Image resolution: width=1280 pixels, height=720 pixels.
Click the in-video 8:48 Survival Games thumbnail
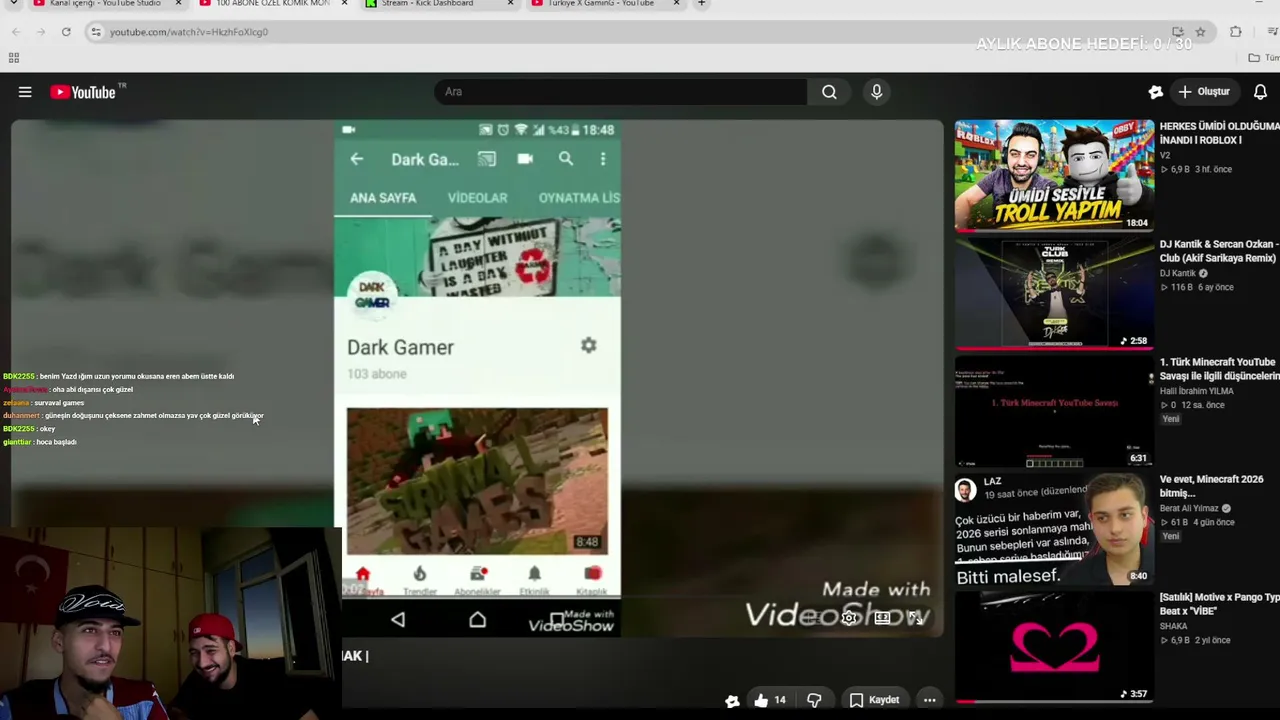point(477,481)
